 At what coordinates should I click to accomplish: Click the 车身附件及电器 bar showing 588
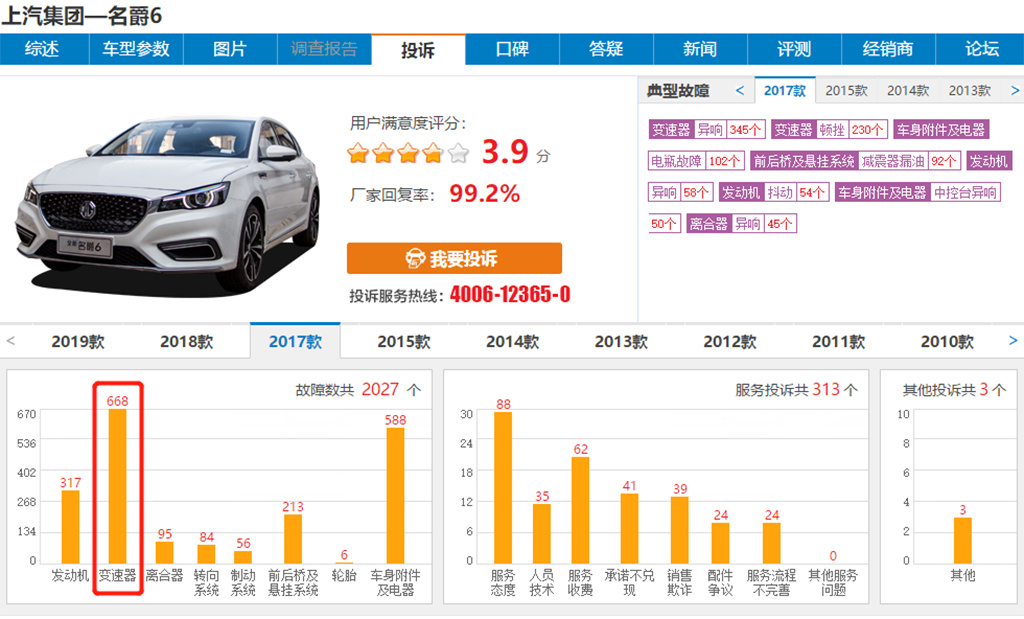tap(395, 496)
